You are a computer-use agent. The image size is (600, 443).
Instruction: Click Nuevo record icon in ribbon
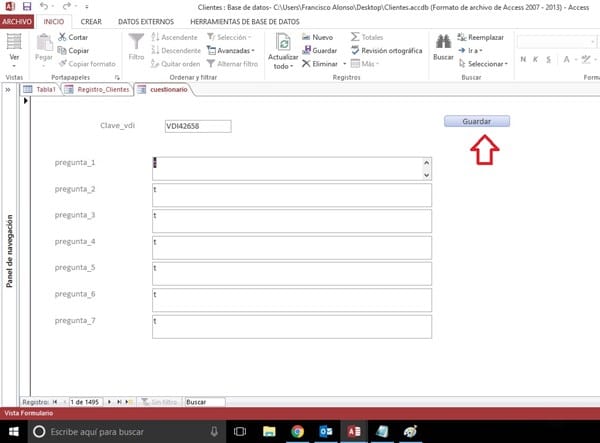click(306, 37)
